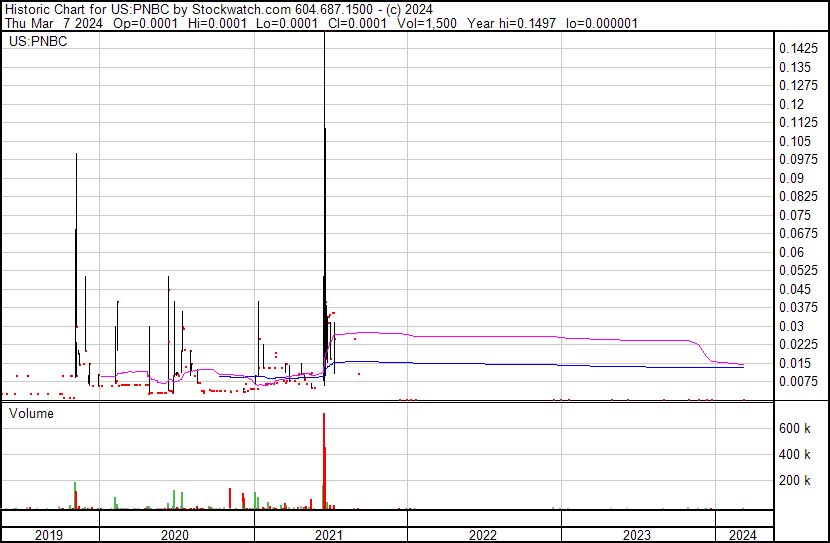830x543 pixels.
Task: Select the 2024 year label on timeline
Action: pos(742,535)
